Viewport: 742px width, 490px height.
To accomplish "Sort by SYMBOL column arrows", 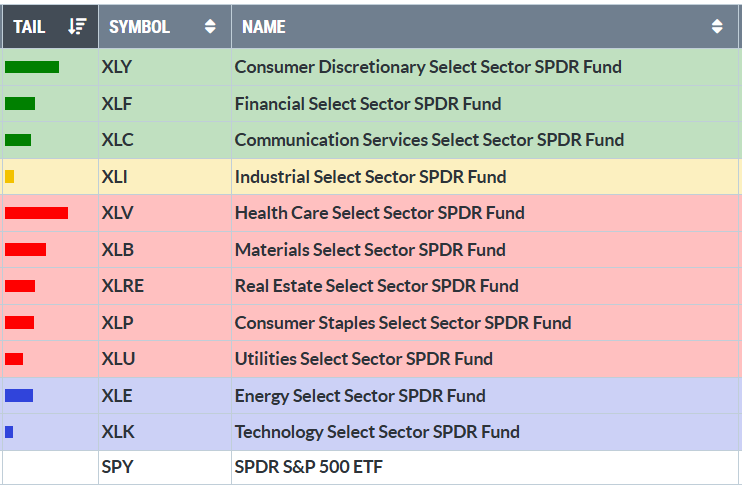I will coord(210,27).
